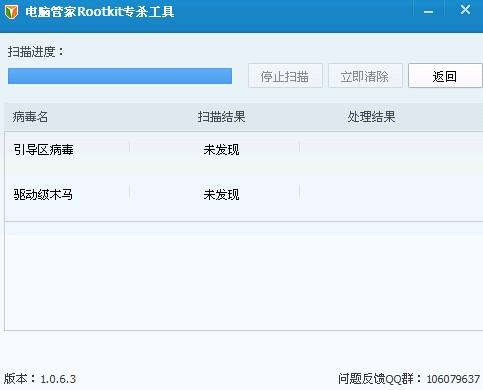Click 未发现 result for 驱动级木马
The height and width of the screenshot is (390, 483).
pos(221,195)
